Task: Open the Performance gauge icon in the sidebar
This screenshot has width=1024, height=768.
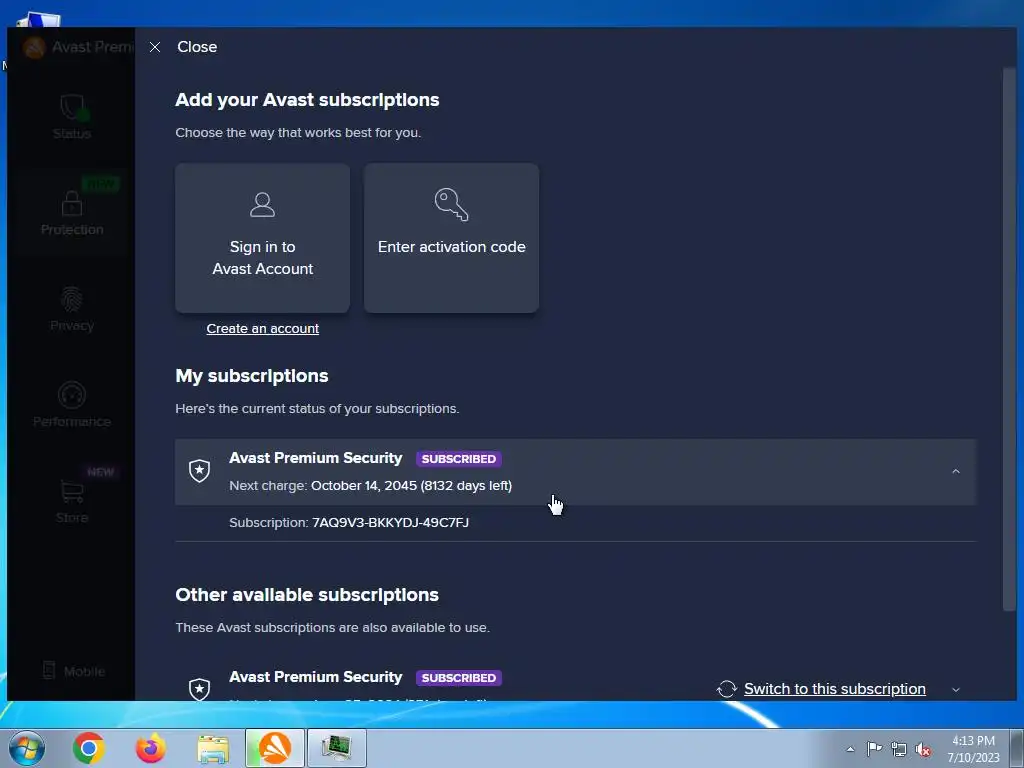Action: coord(72,395)
